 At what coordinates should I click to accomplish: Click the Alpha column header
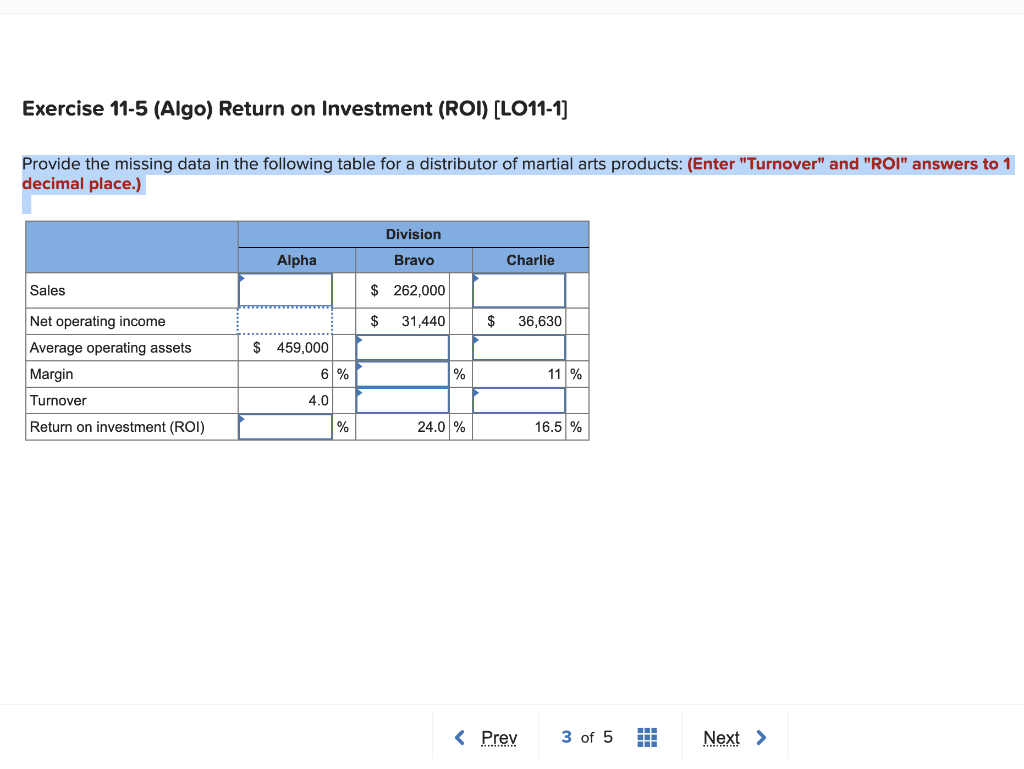tap(296, 260)
